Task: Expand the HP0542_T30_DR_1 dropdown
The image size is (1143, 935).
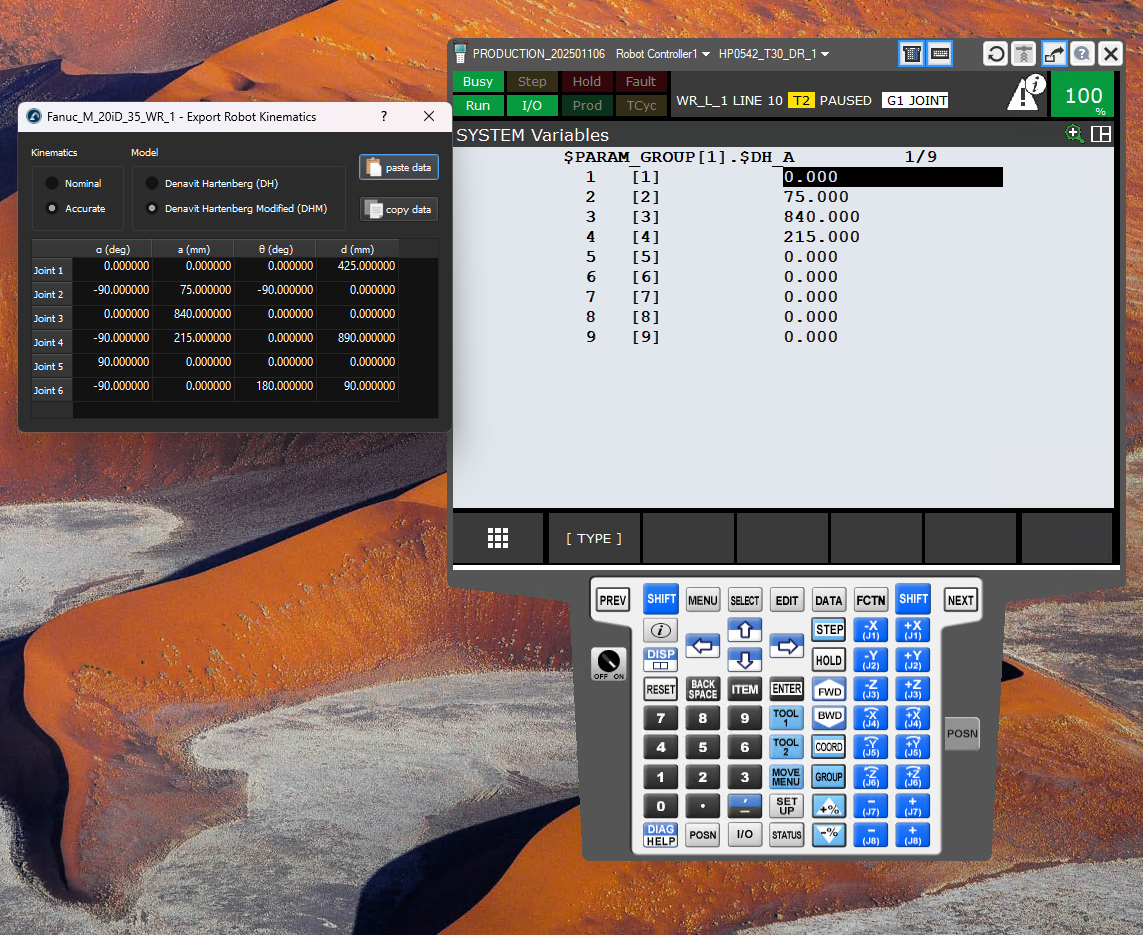Action: click(x=774, y=54)
